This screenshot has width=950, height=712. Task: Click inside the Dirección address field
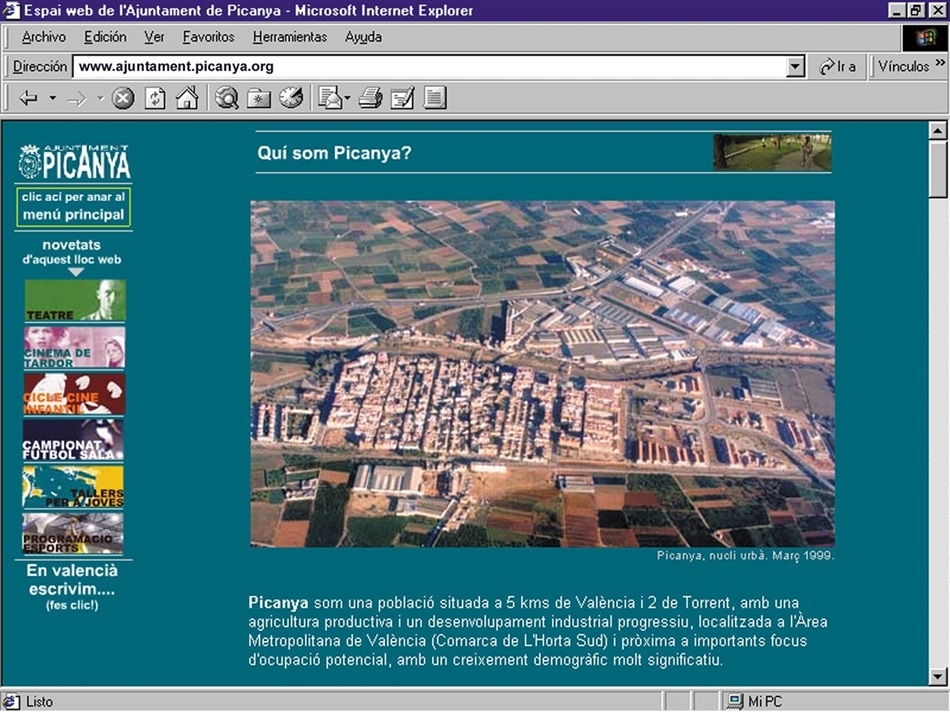pos(430,67)
